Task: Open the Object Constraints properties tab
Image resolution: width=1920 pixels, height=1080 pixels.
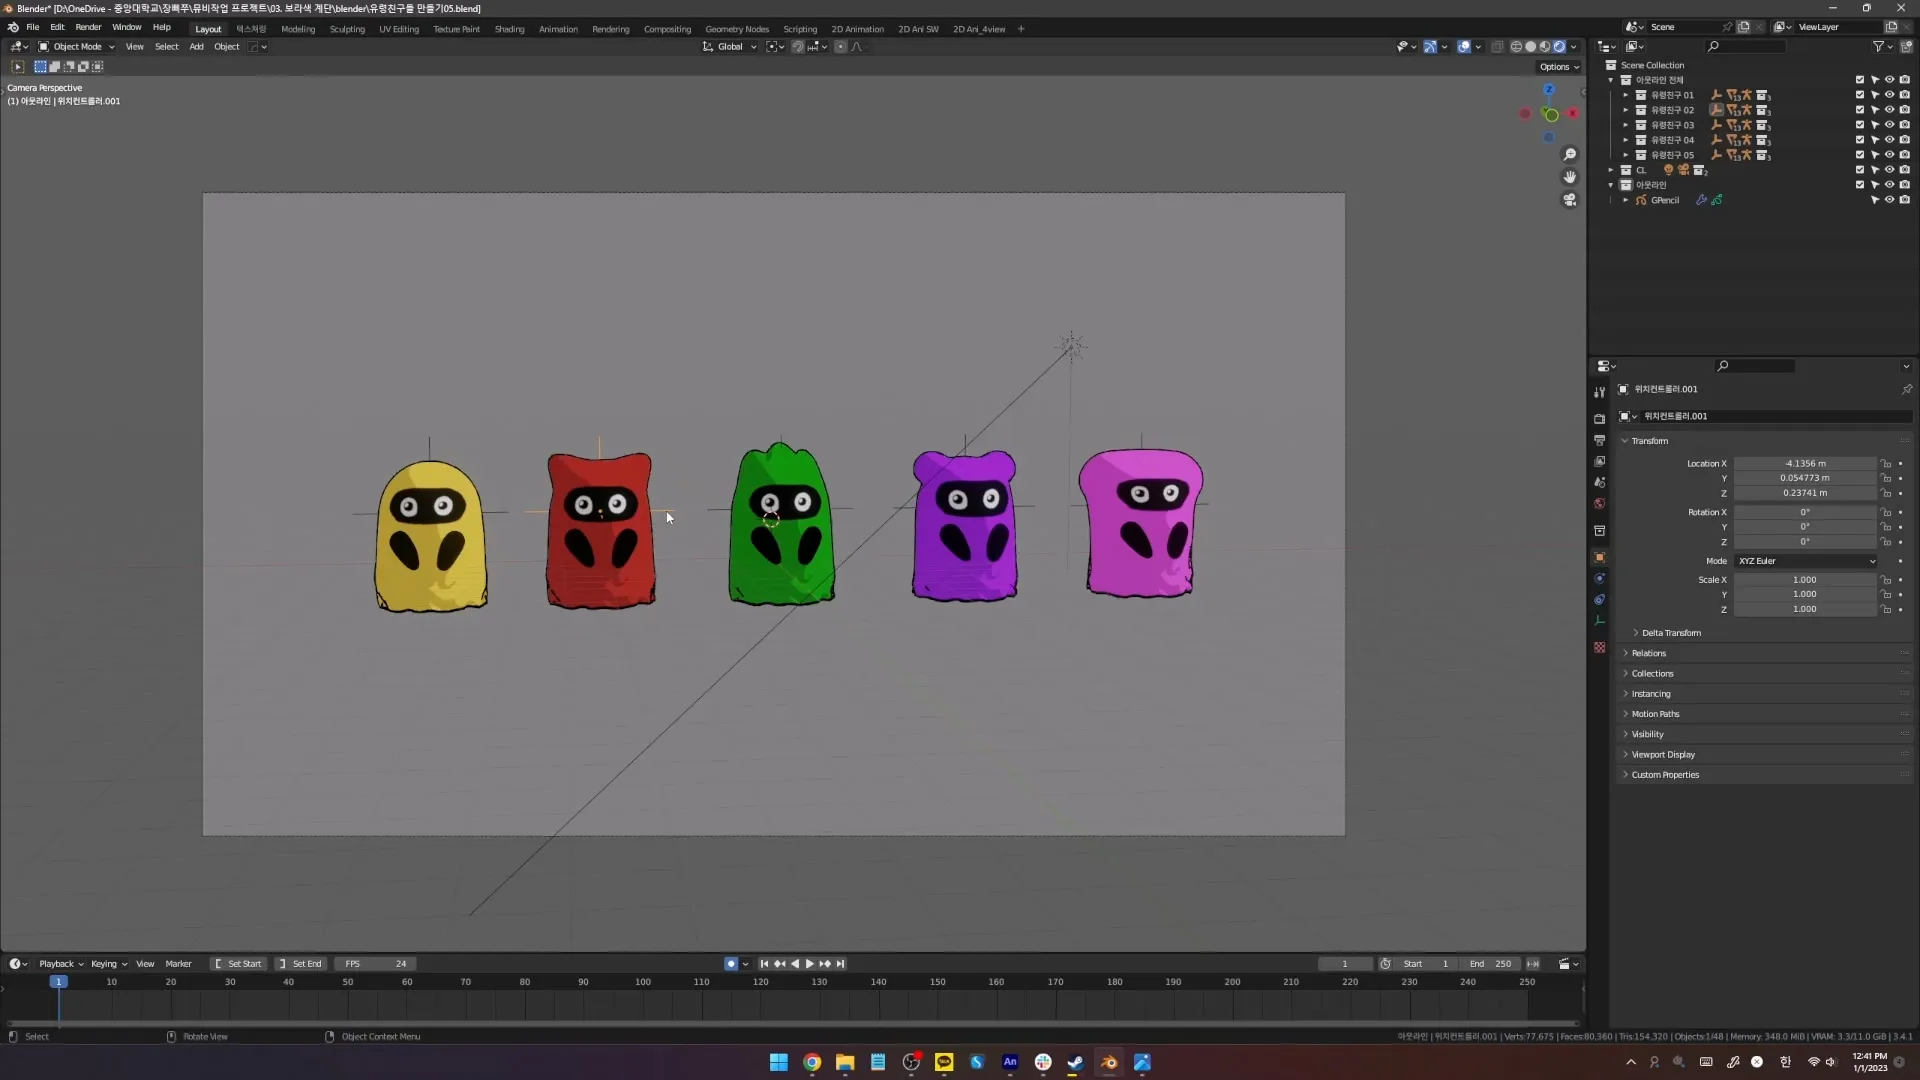Action: (1599, 600)
